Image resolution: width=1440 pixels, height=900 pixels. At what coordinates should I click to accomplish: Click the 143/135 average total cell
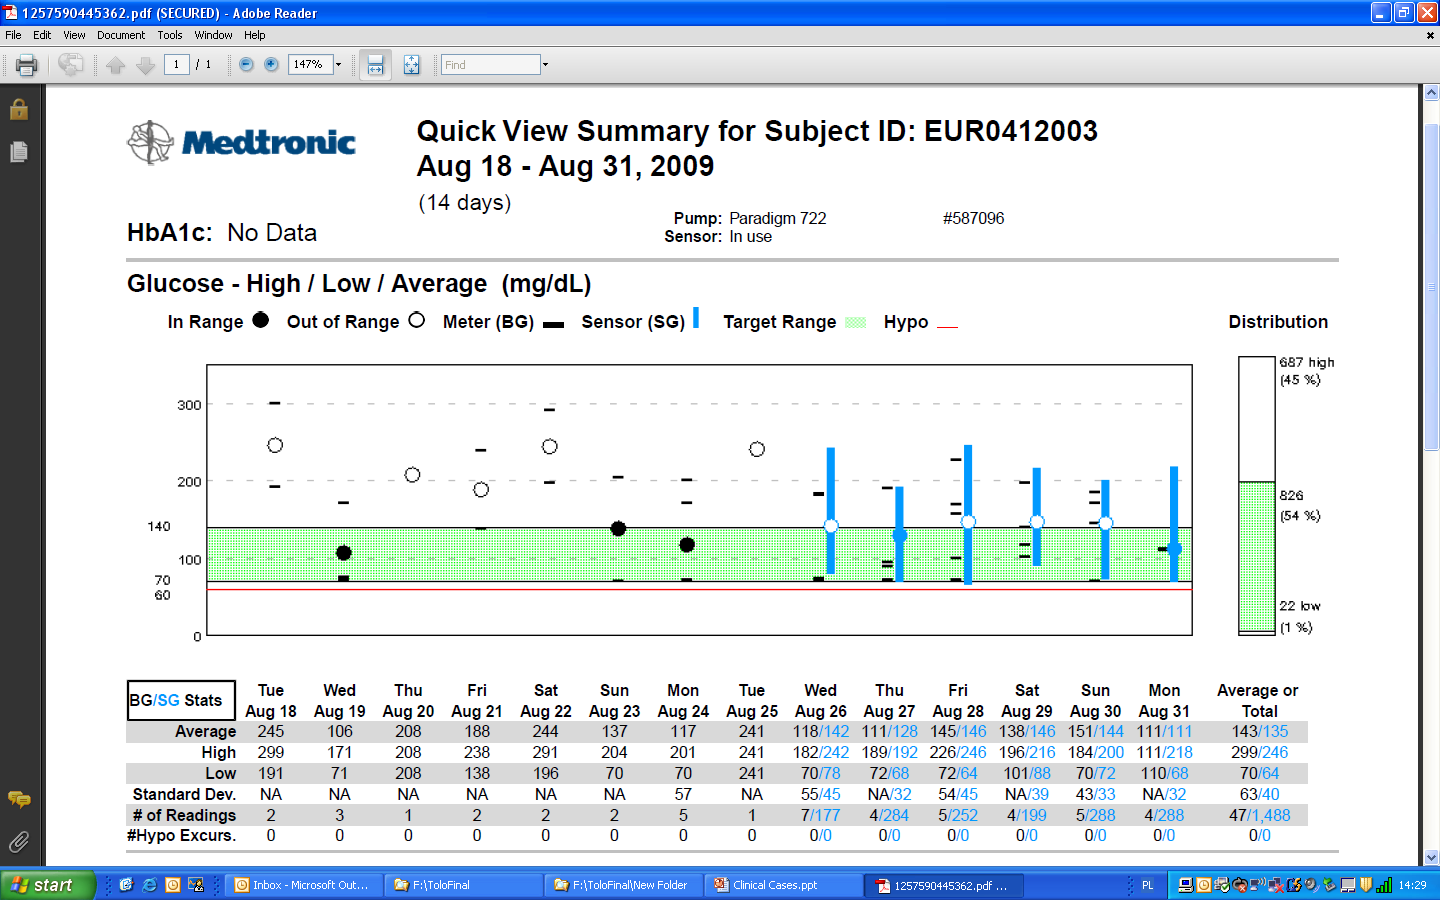[x=1259, y=731]
